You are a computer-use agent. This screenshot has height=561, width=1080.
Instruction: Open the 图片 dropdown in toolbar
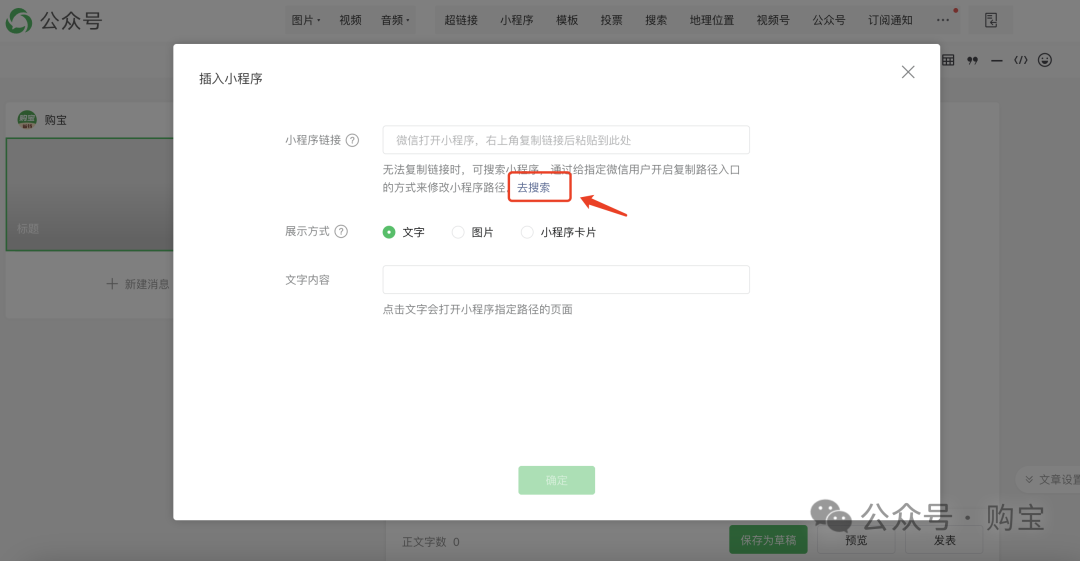306,20
